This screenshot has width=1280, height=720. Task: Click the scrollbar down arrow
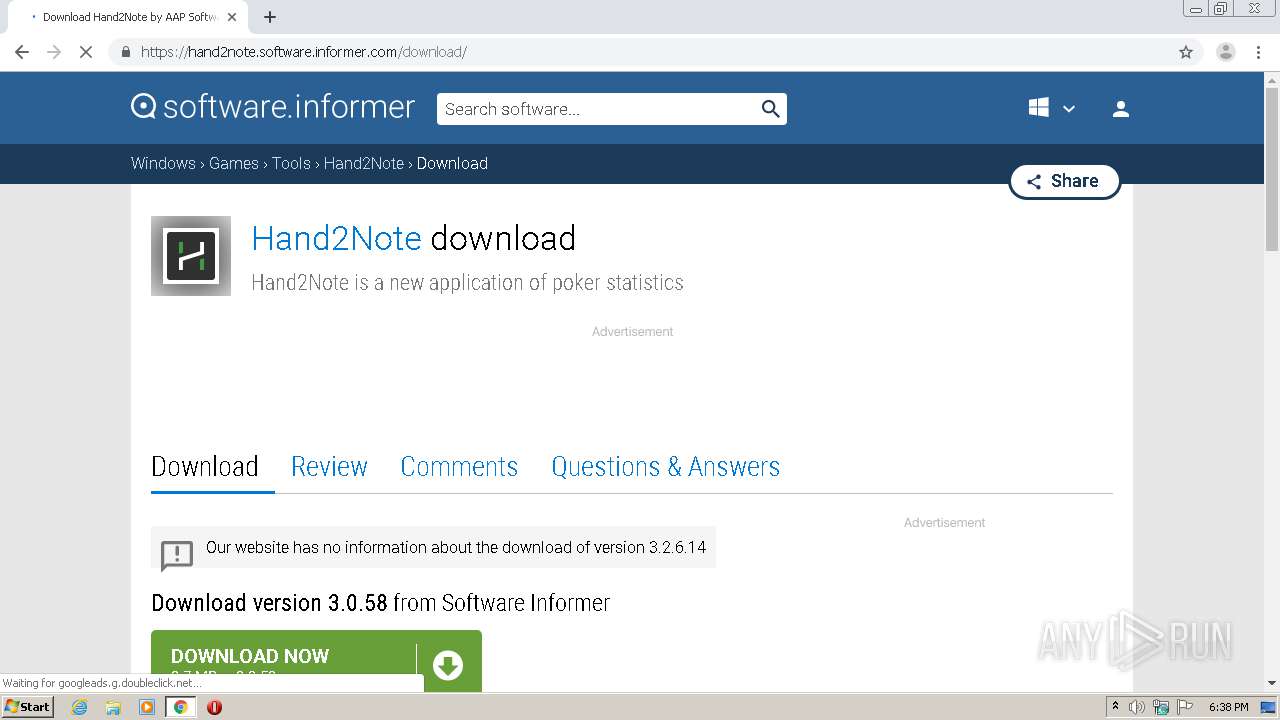pos(1272,683)
